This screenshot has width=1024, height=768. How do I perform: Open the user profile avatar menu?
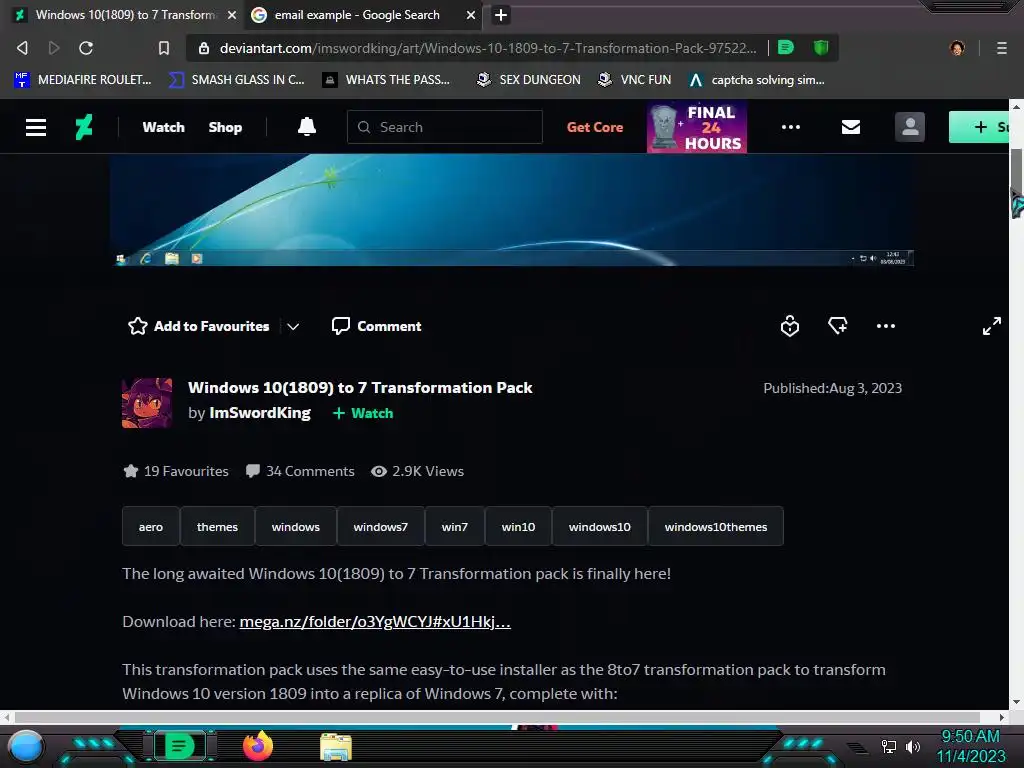click(x=910, y=127)
